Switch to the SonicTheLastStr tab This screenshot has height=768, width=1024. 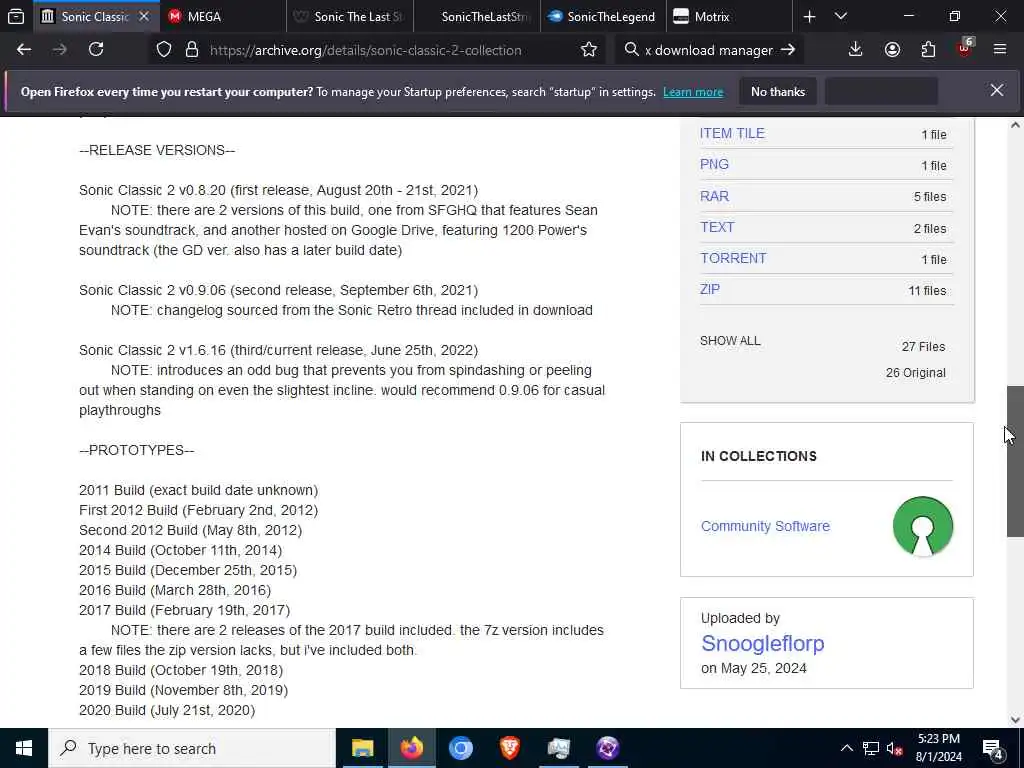[477, 17]
